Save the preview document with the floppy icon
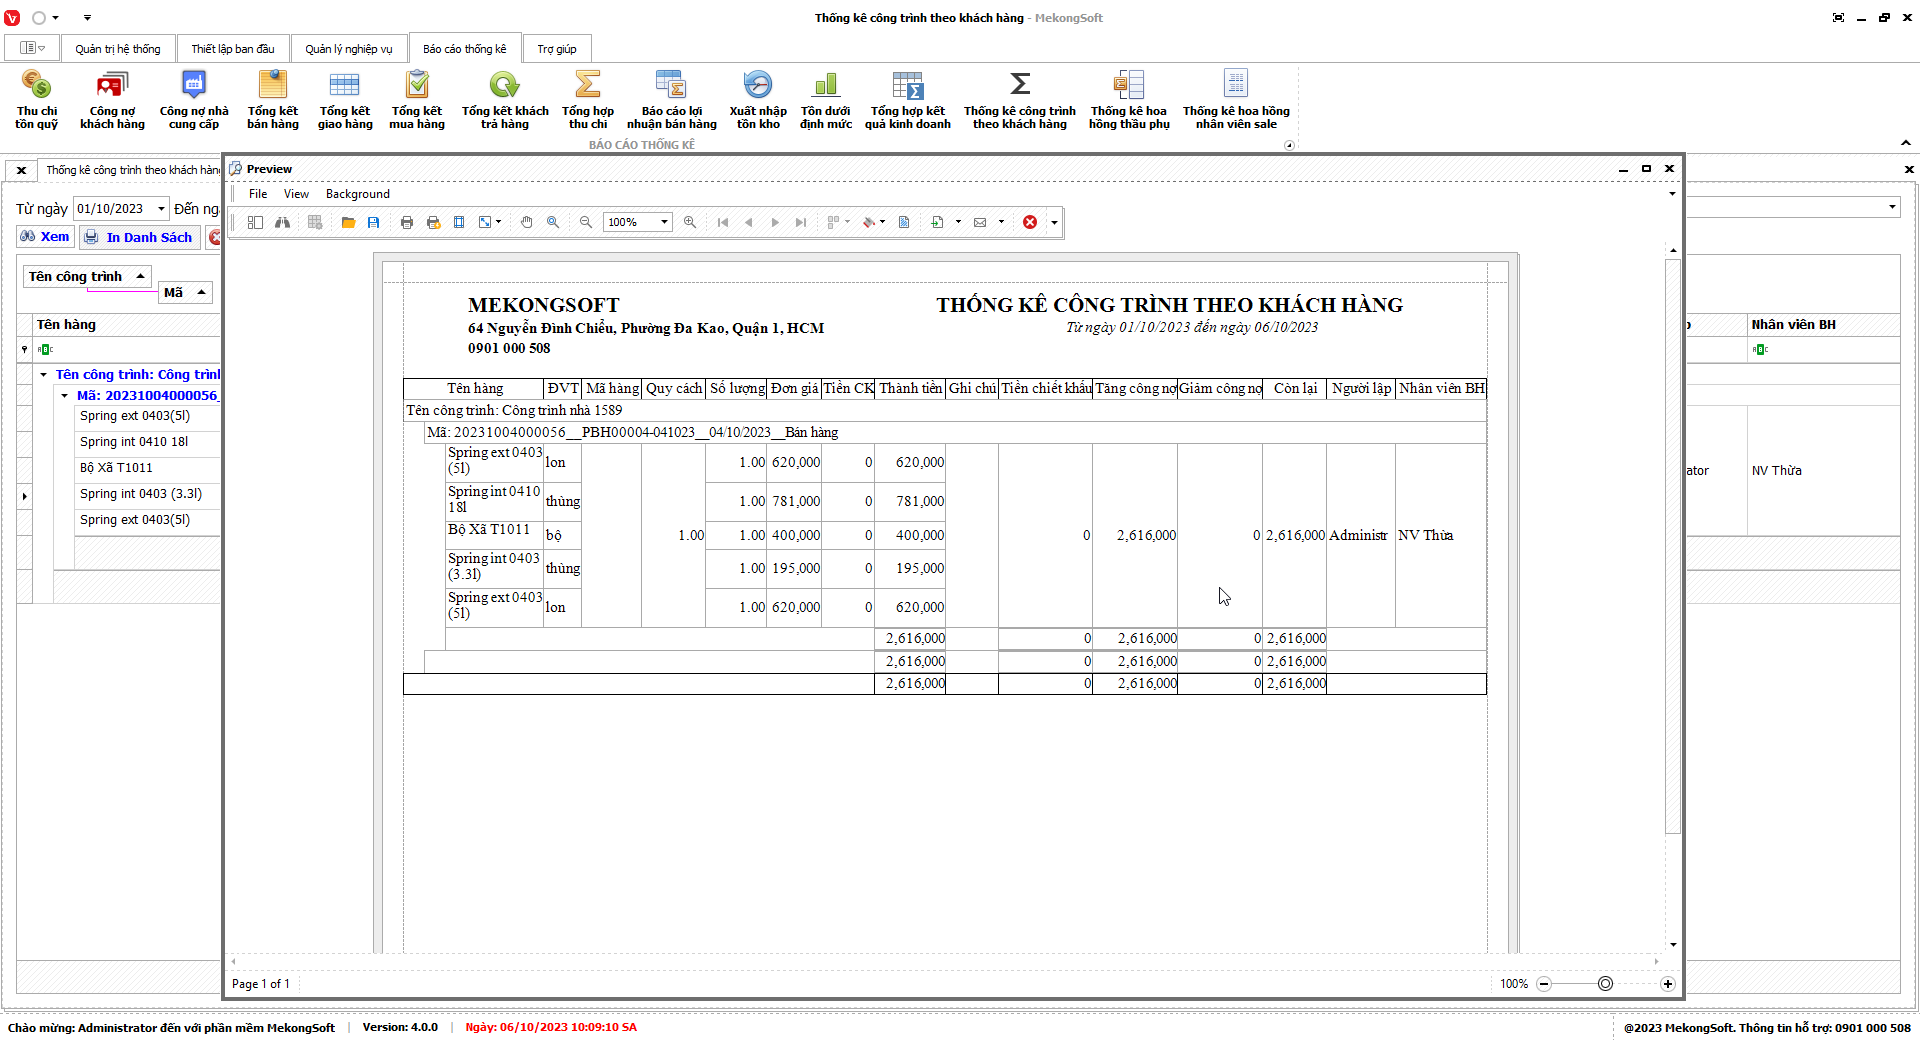The height and width of the screenshot is (1040, 1920). pos(373,222)
